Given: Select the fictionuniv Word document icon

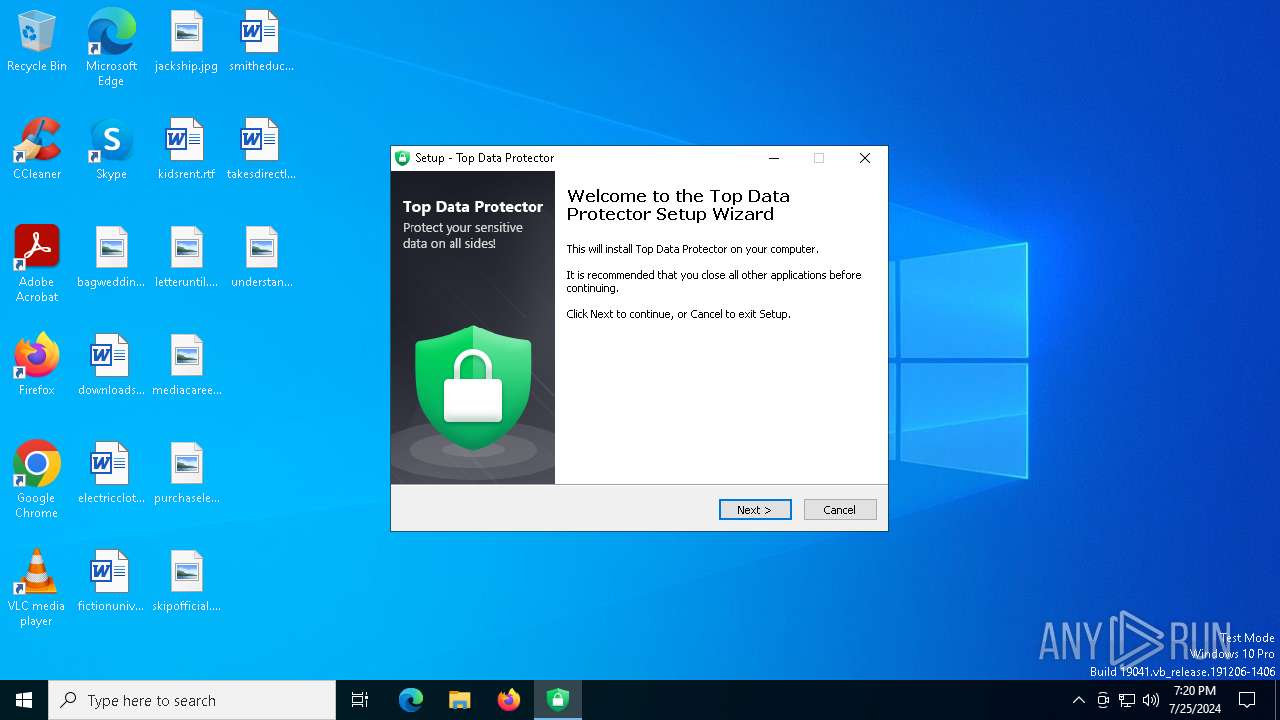Looking at the screenshot, I should pos(111,582).
